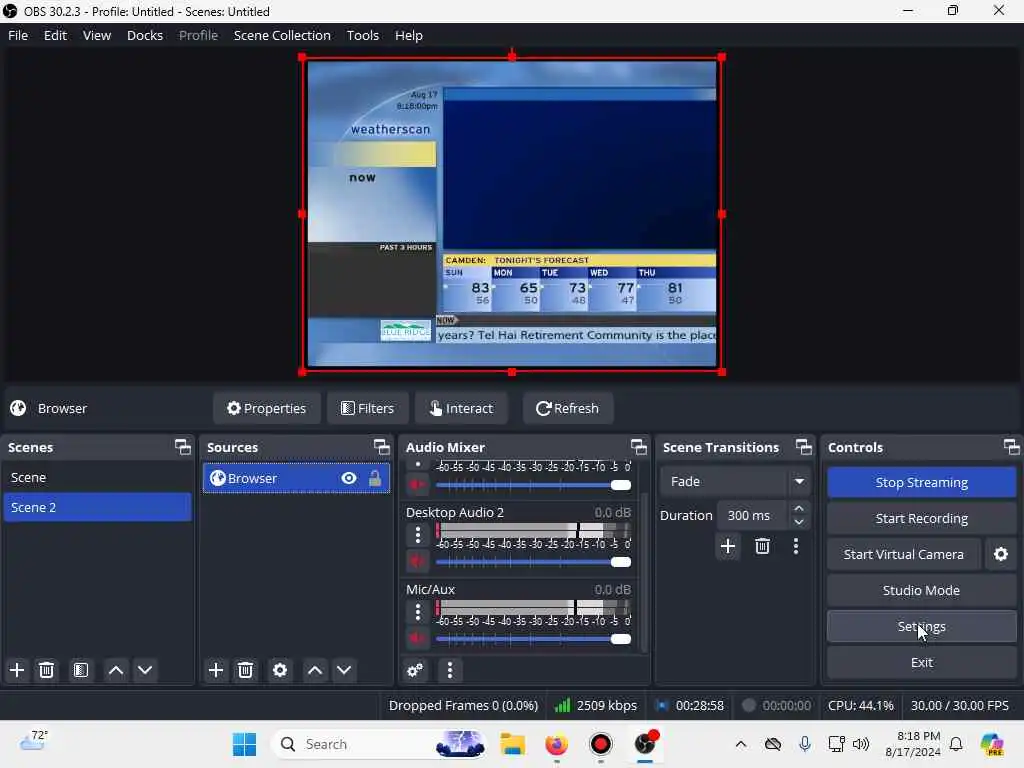Open Filters for Browser source

[368, 408]
